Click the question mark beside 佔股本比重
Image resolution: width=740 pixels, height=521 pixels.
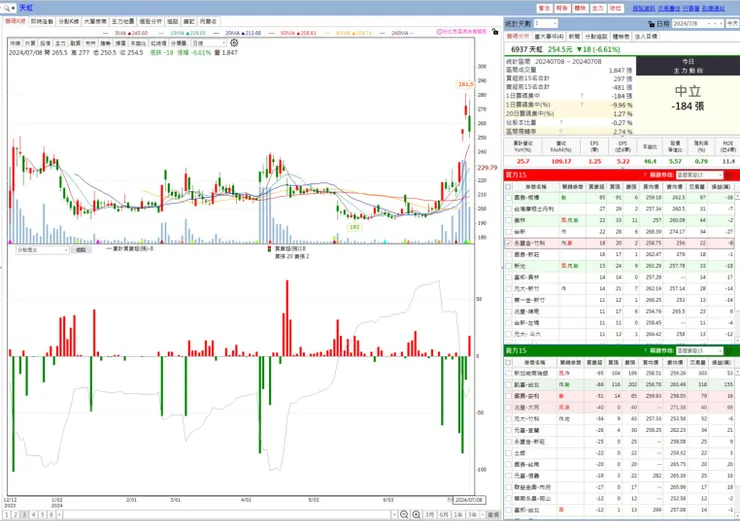[x=561, y=123]
